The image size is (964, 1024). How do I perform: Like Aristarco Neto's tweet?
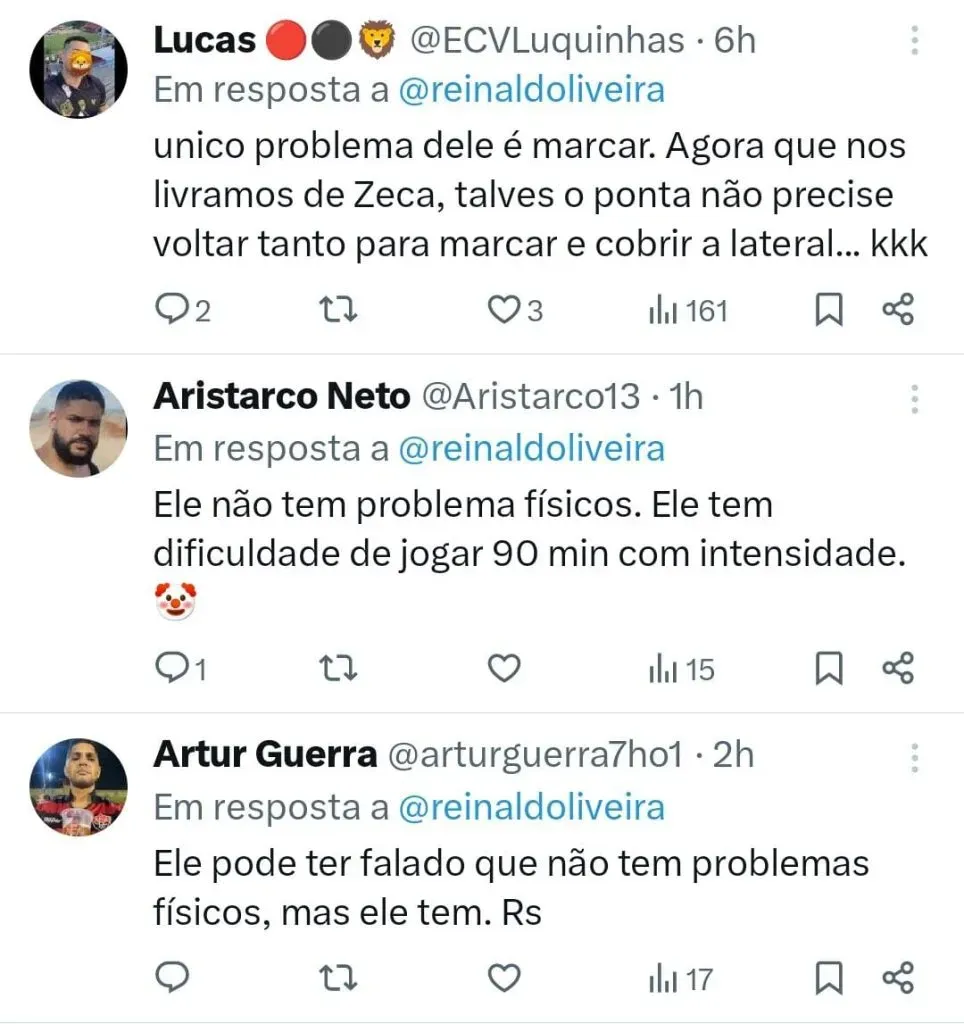click(x=503, y=668)
